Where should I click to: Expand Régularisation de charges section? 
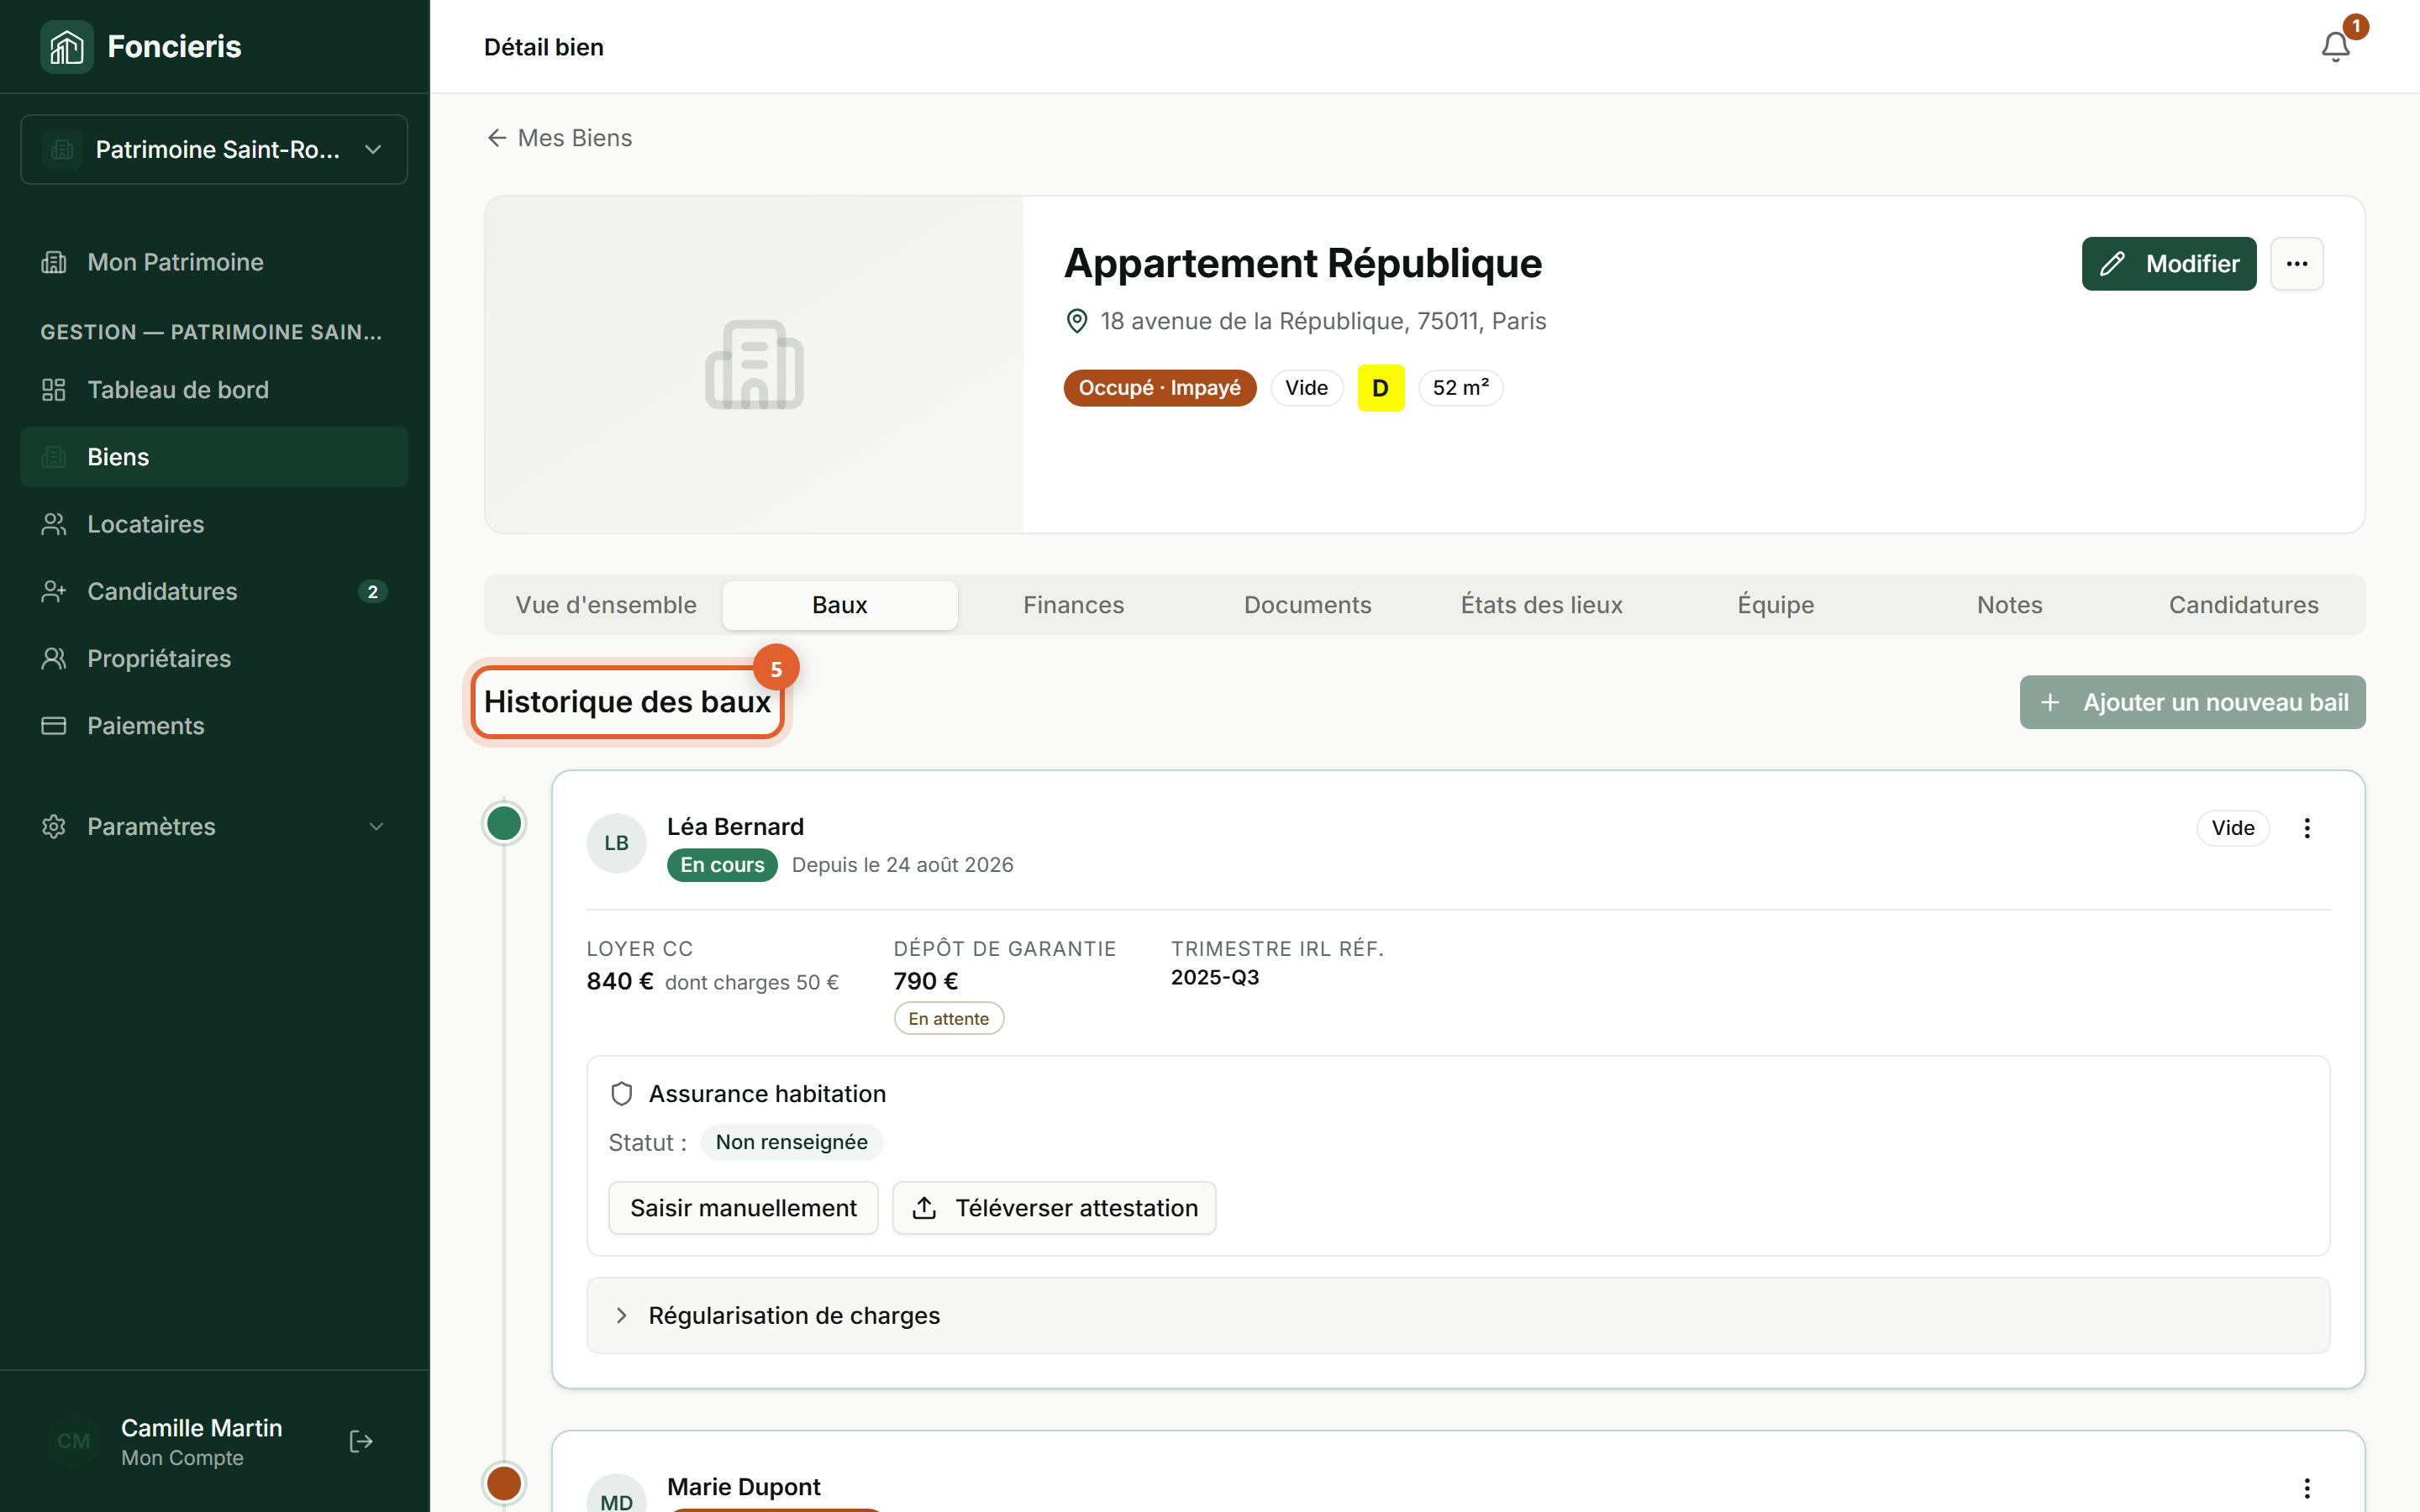click(1458, 1315)
